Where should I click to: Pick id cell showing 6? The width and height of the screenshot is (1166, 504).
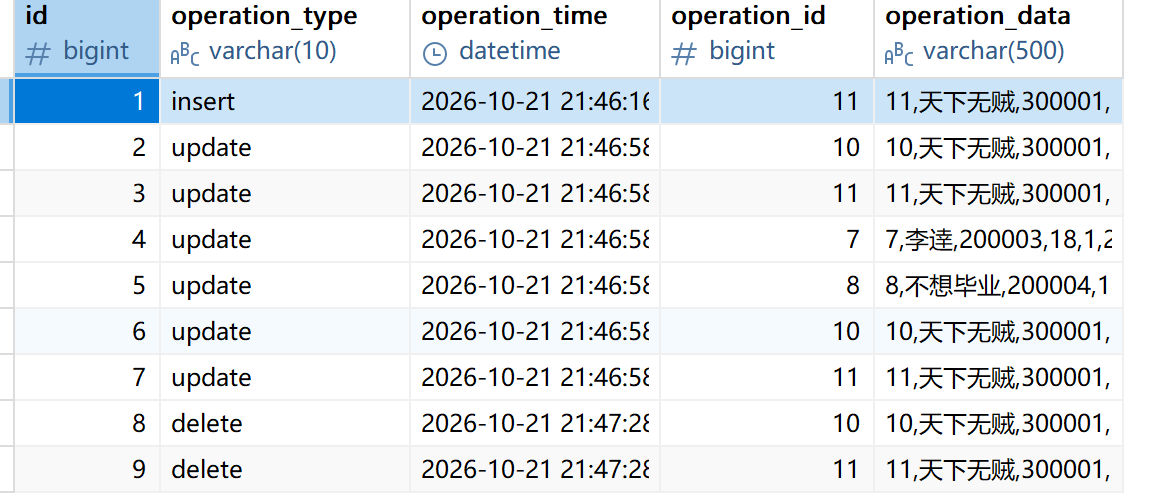pos(87,332)
